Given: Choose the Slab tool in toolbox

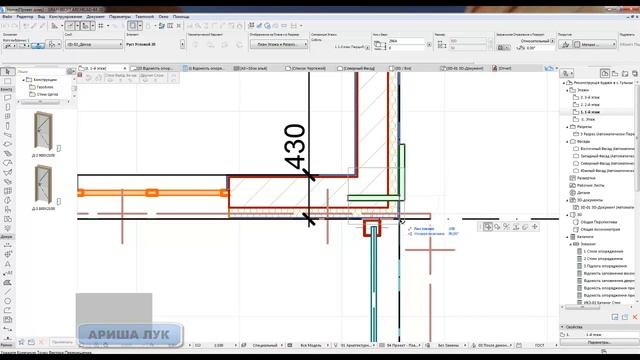Looking at the screenshot, I should pyautogui.click(x=7, y=144).
